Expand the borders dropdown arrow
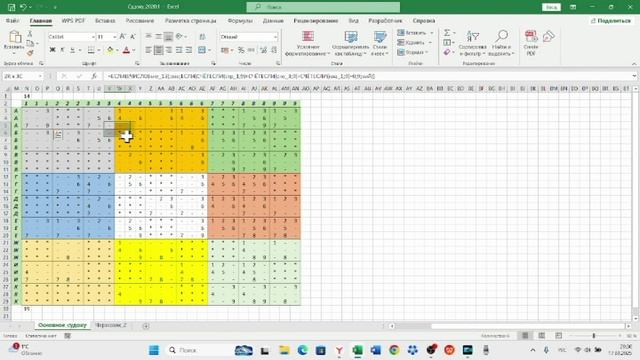The width and height of the screenshot is (640, 360). pyautogui.click(x=98, y=50)
